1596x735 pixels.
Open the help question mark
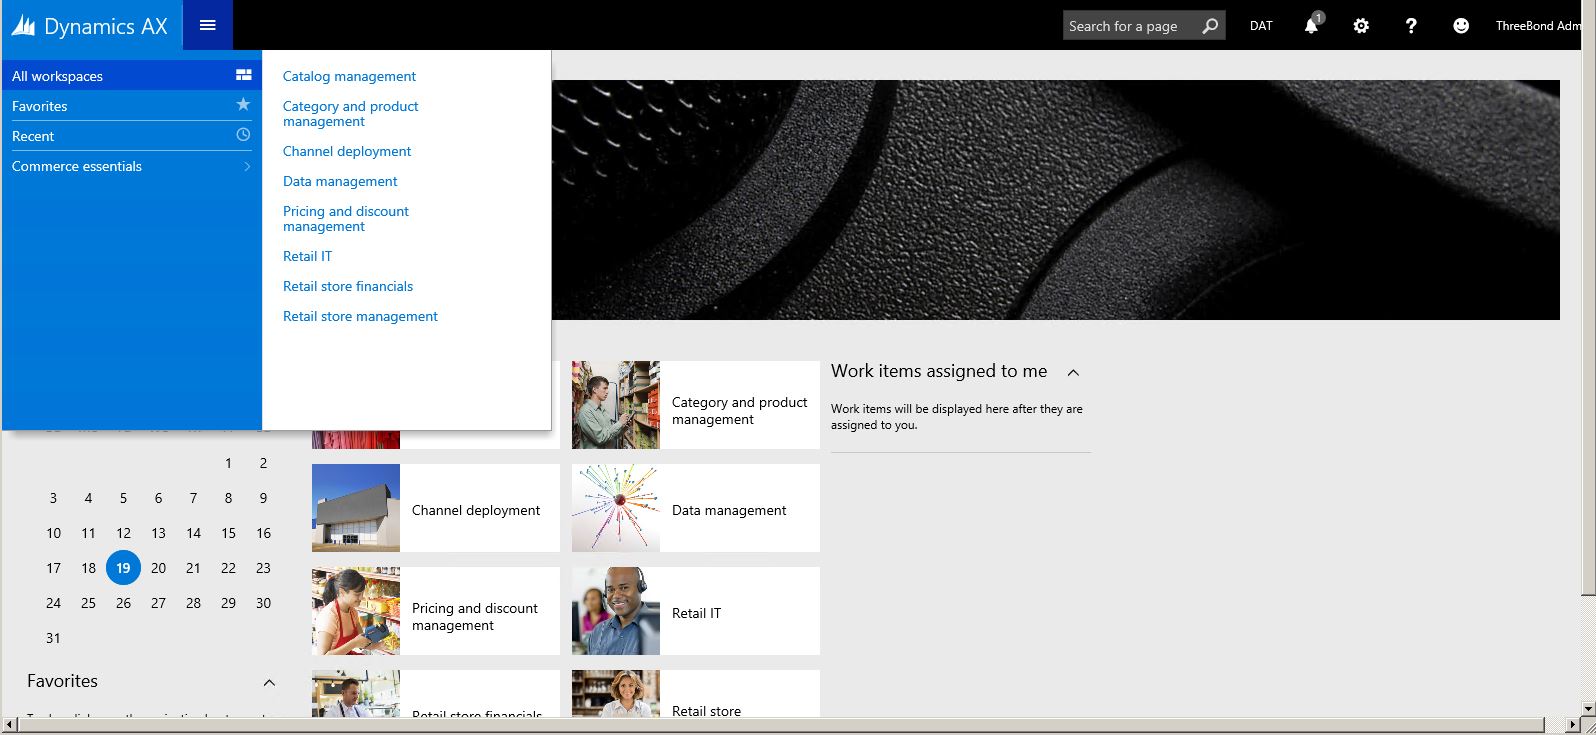point(1411,26)
